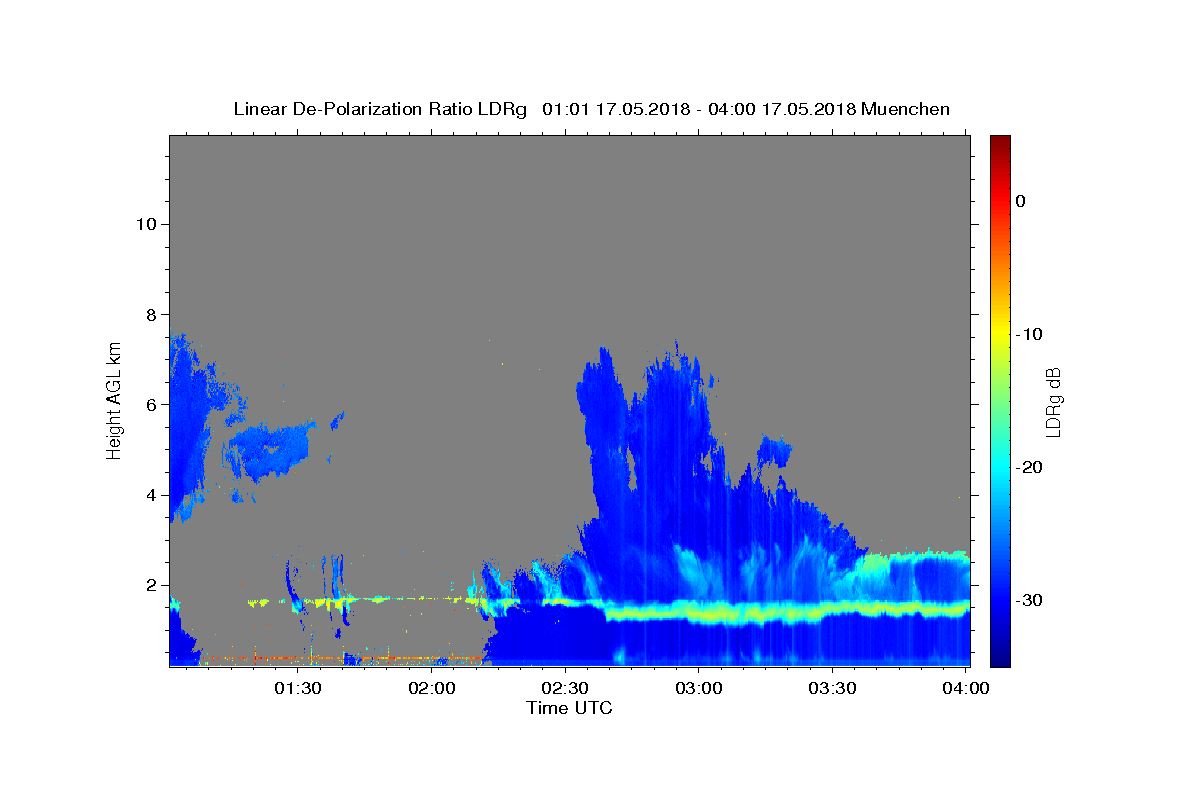
Task: Click the 02:30 time tick label
Action: [x=565, y=689]
